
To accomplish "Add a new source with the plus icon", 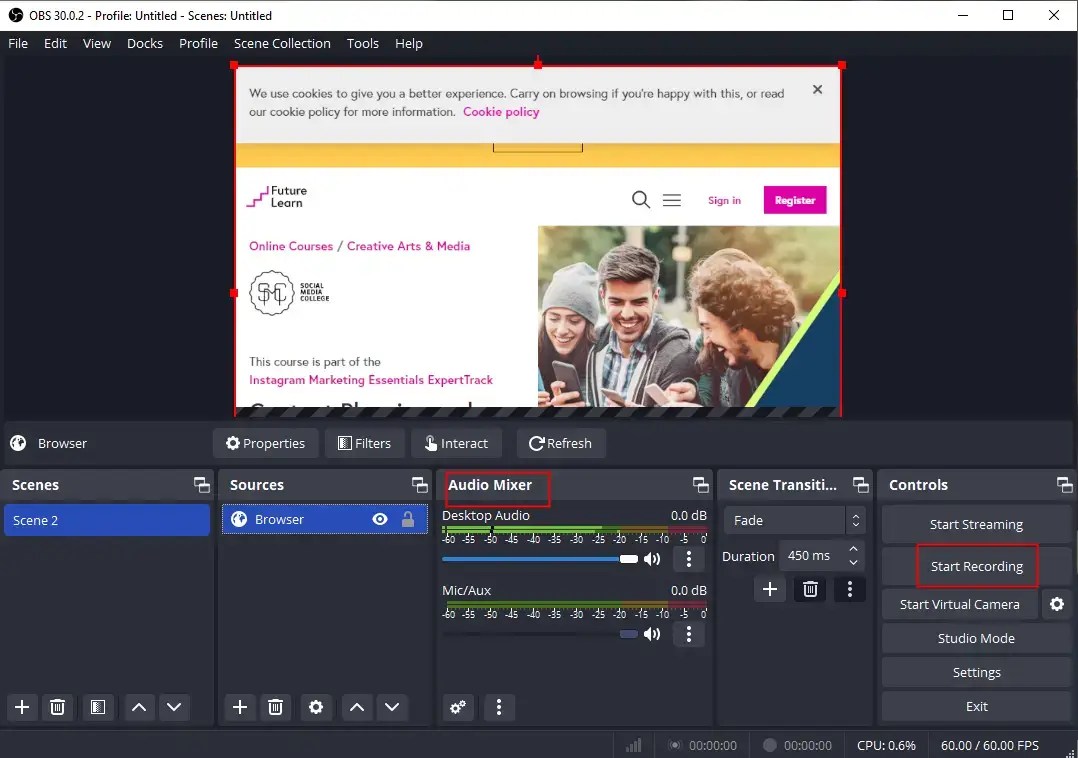I will coord(239,707).
